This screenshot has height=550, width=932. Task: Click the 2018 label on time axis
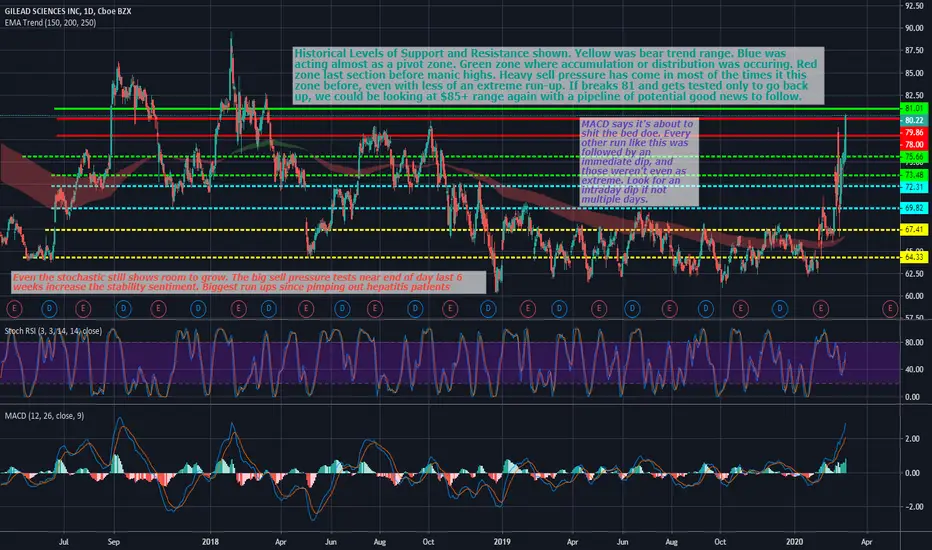210,542
